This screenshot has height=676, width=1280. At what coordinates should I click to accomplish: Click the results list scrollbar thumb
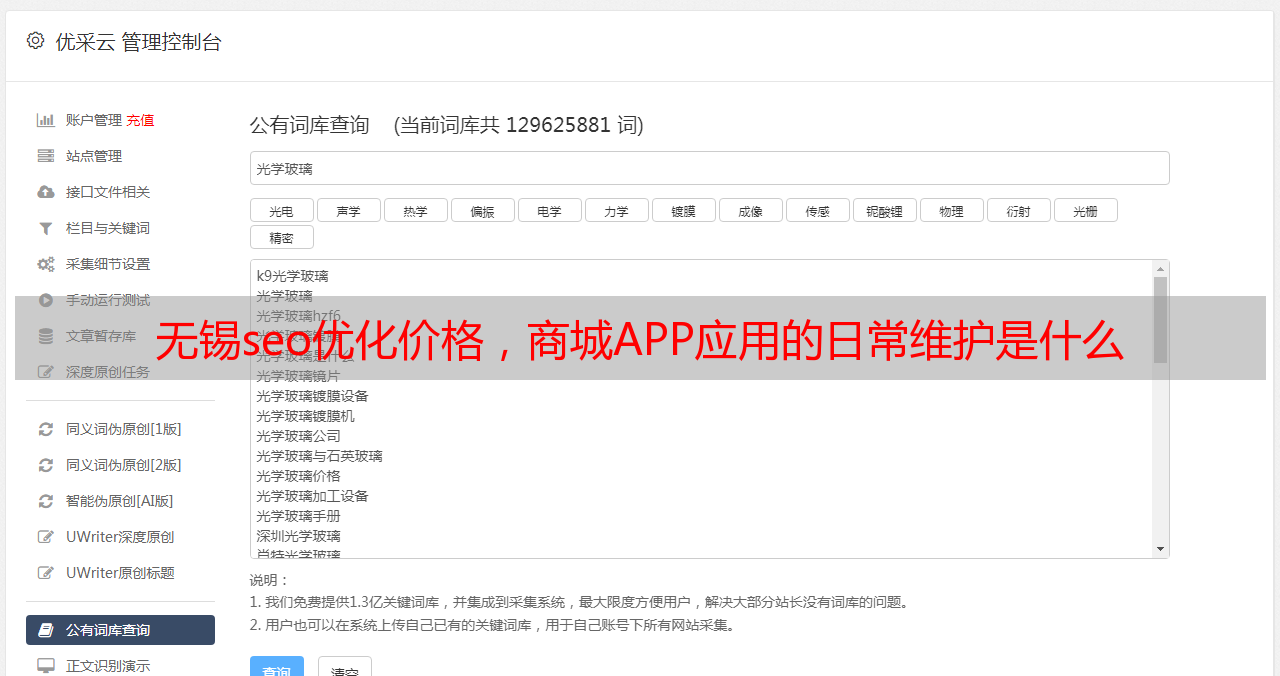pyautogui.click(x=1160, y=320)
